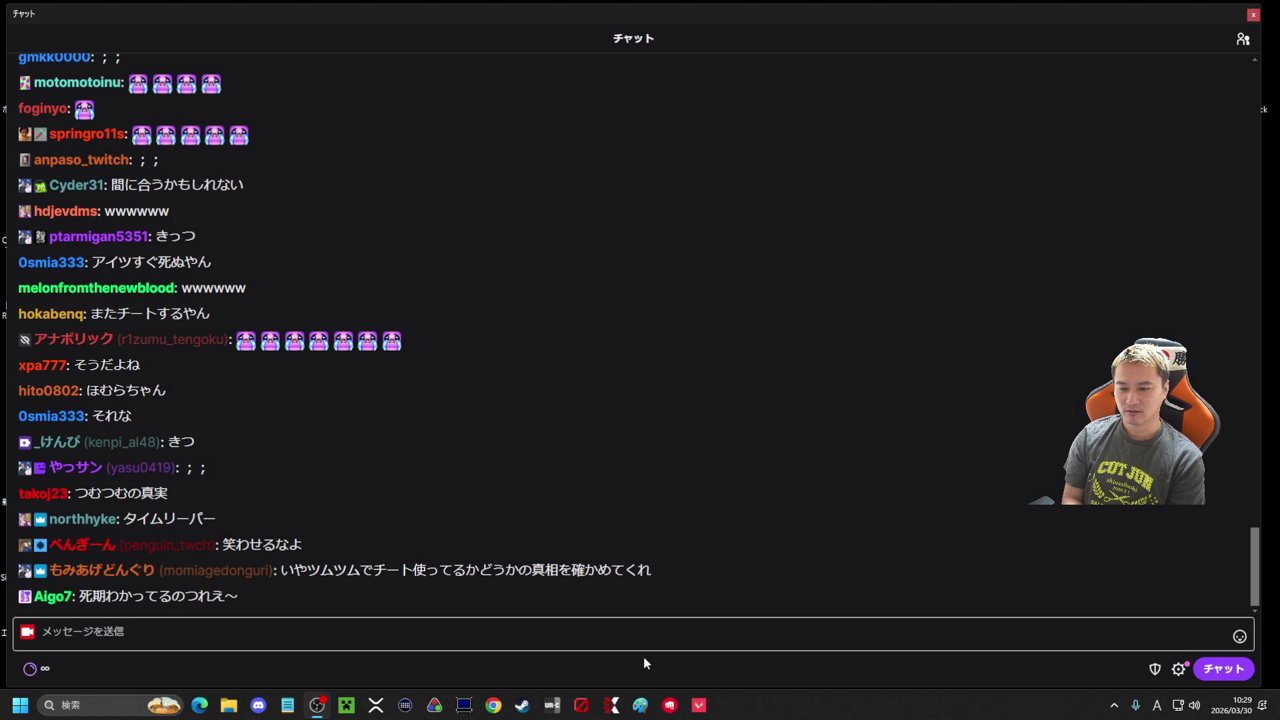Click the subscriber badge beside やっサン
The image size is (1280, 720).
click(40, 467)
